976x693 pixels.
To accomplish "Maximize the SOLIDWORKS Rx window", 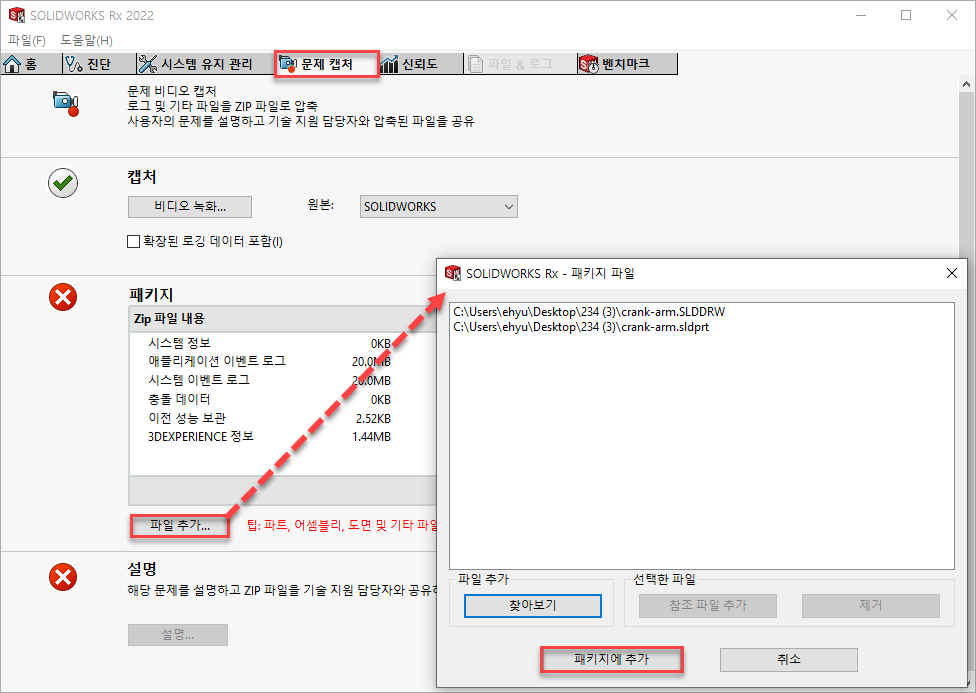I will coord(906,15).
